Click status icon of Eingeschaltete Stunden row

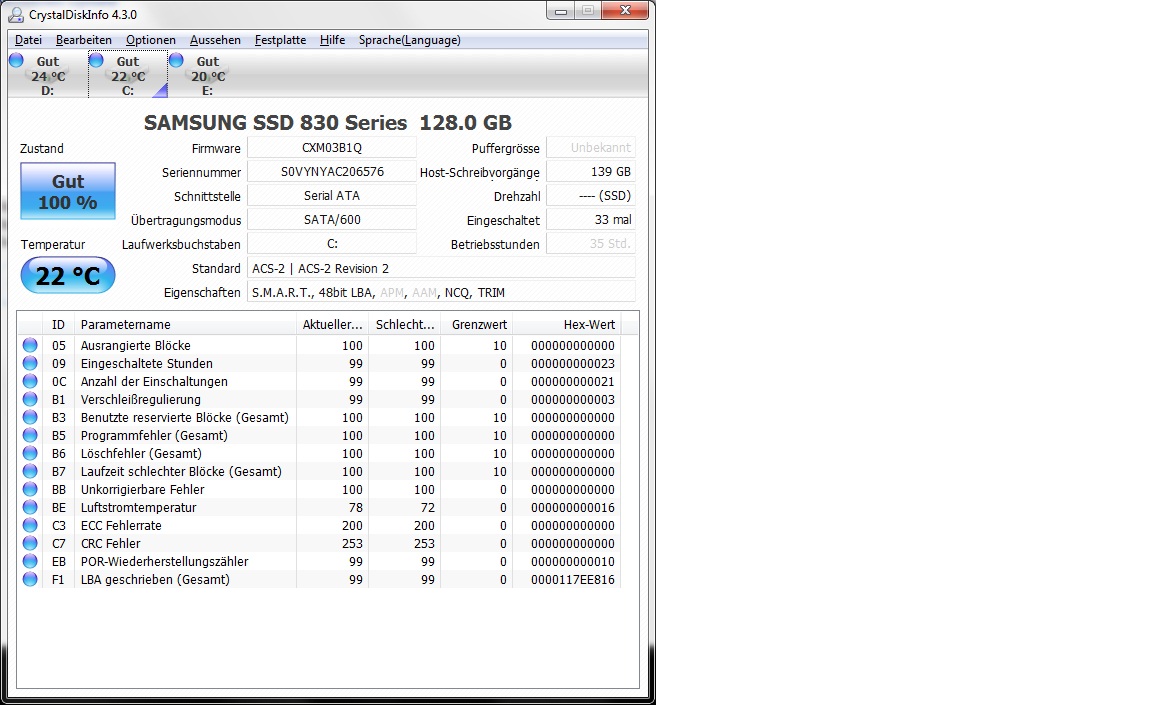coord(30,363)
